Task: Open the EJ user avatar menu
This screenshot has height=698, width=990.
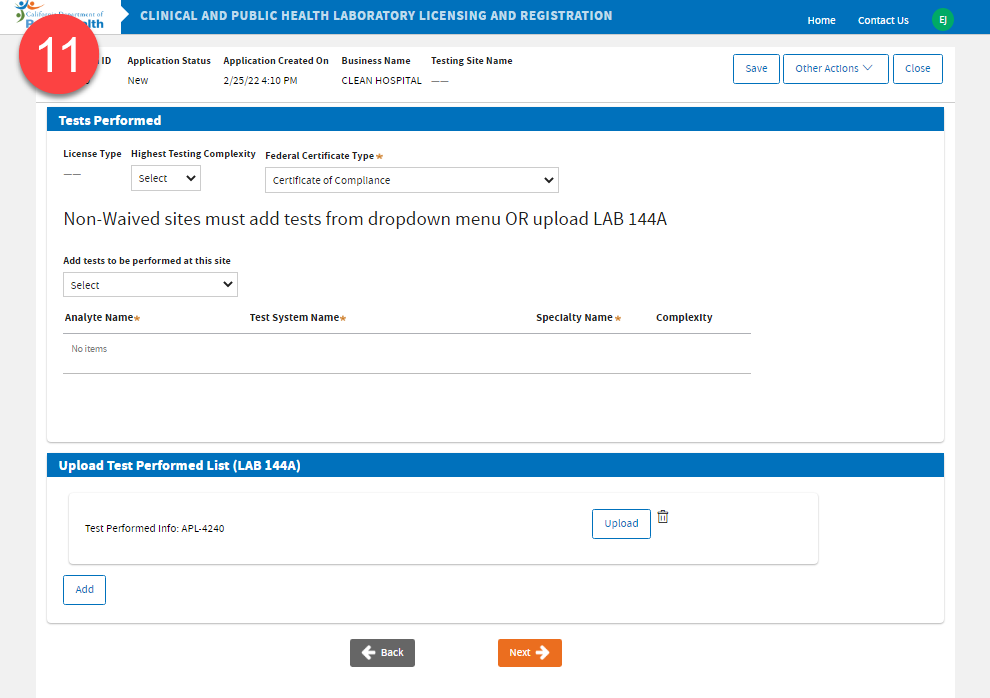Action: coord(943,20)
